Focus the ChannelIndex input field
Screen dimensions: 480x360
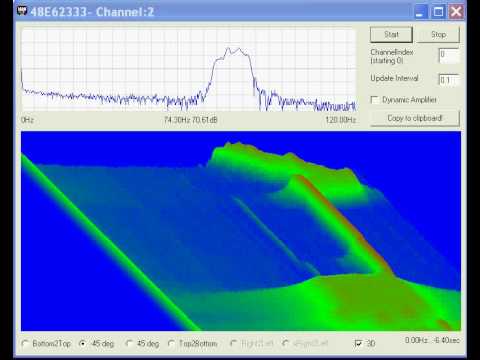click(x=449, y=55)
